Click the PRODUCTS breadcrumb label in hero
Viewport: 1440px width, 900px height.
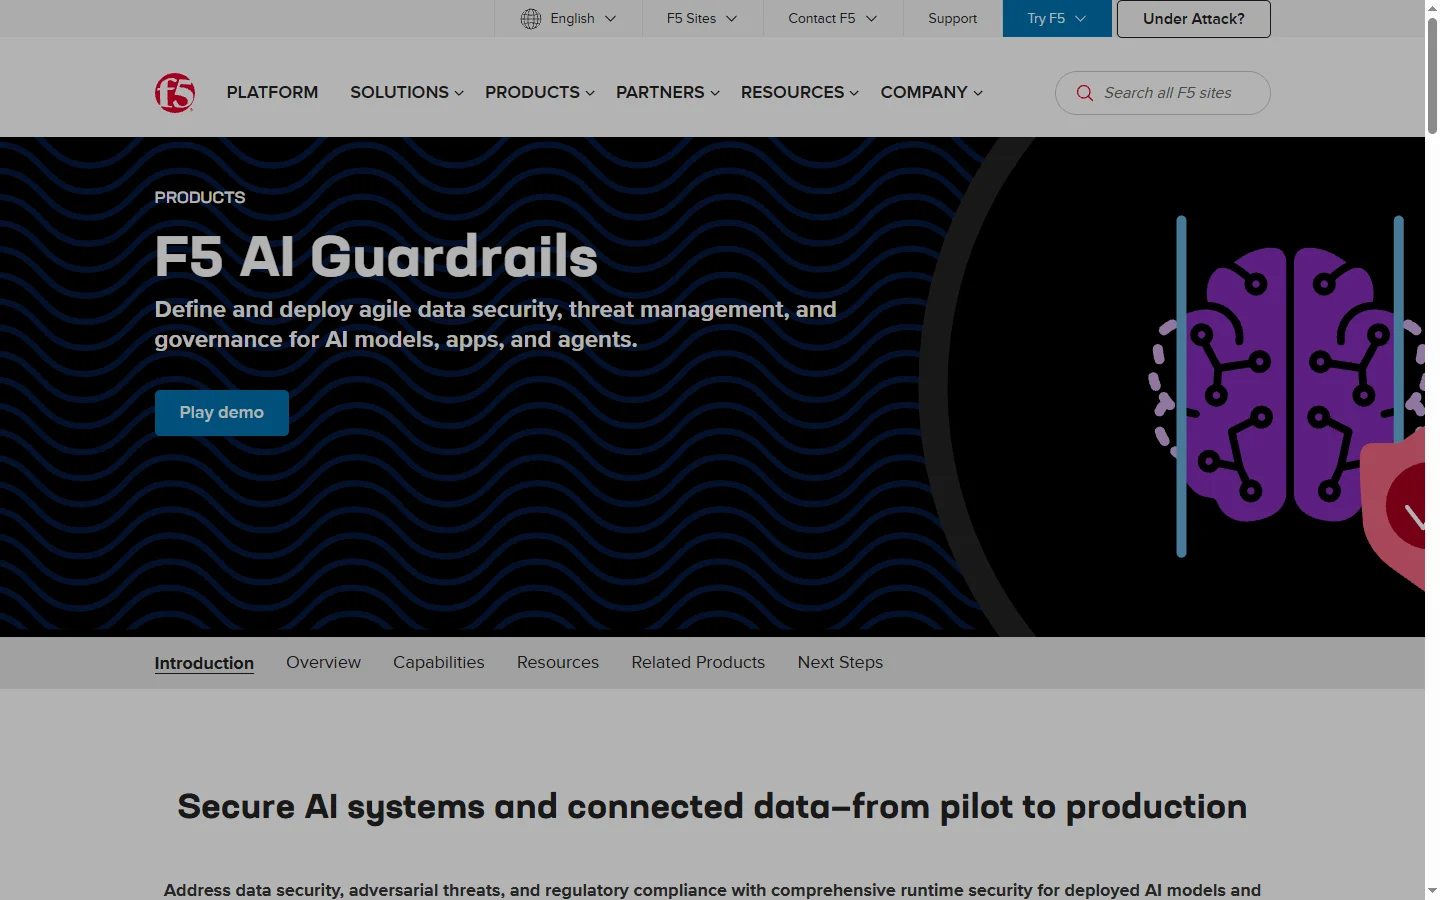pos(200,198)
